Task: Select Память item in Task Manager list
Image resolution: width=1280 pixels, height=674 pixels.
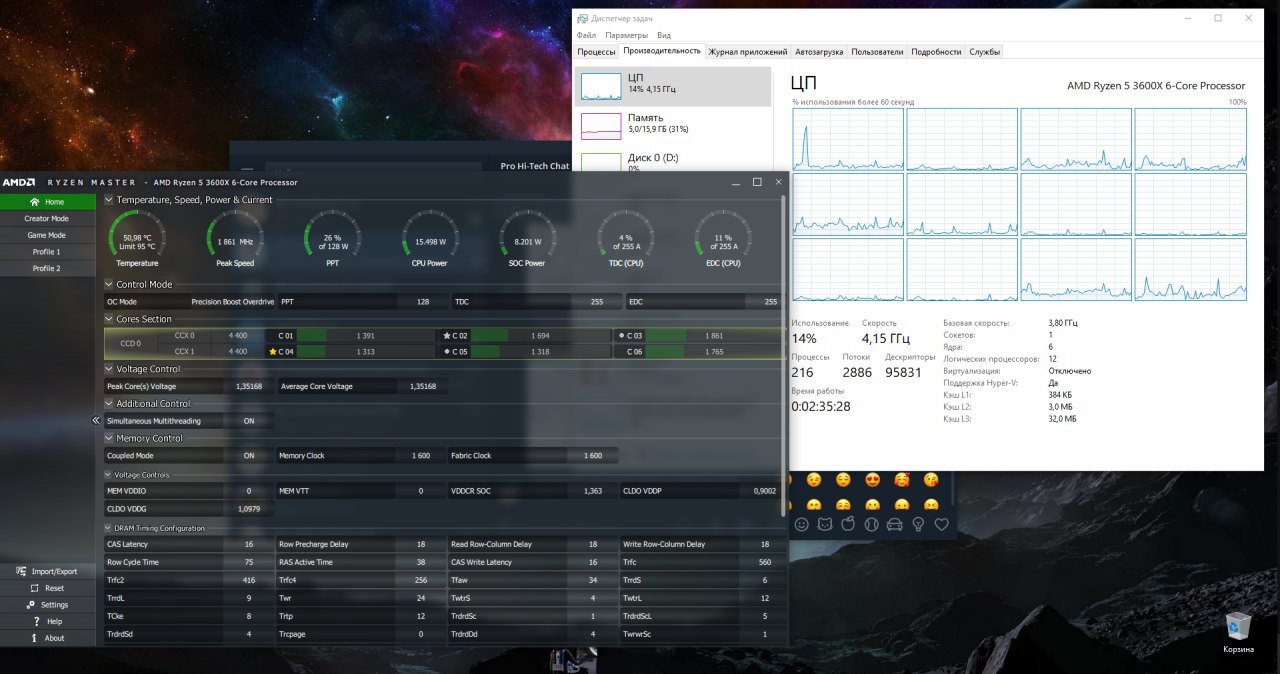Action: click(675, 126)
